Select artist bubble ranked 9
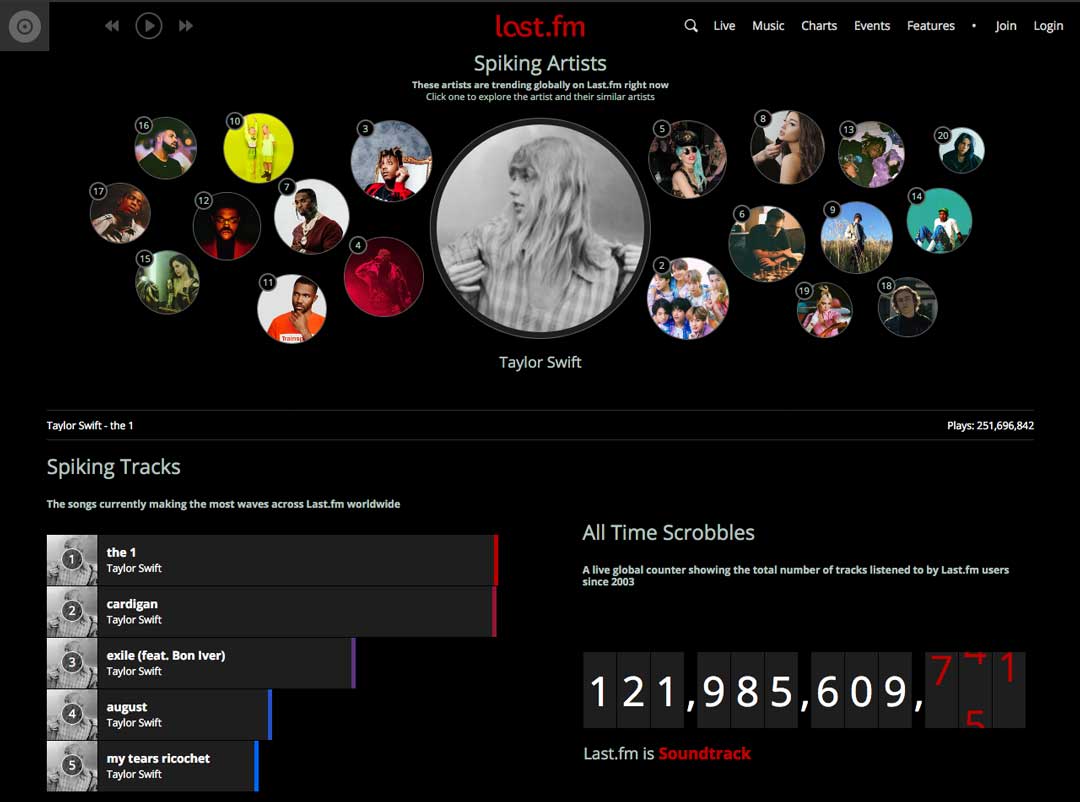1080x802 pixels. point(857,237)
